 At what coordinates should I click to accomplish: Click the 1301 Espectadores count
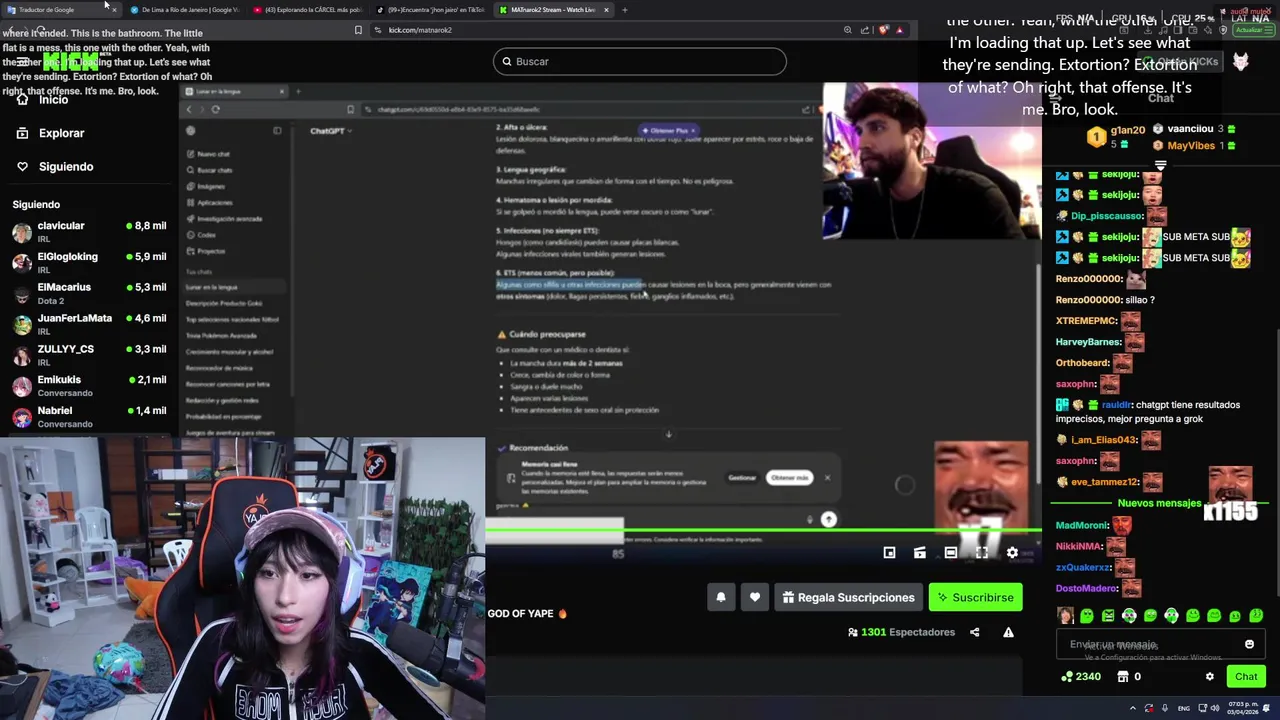pos(901,632)
